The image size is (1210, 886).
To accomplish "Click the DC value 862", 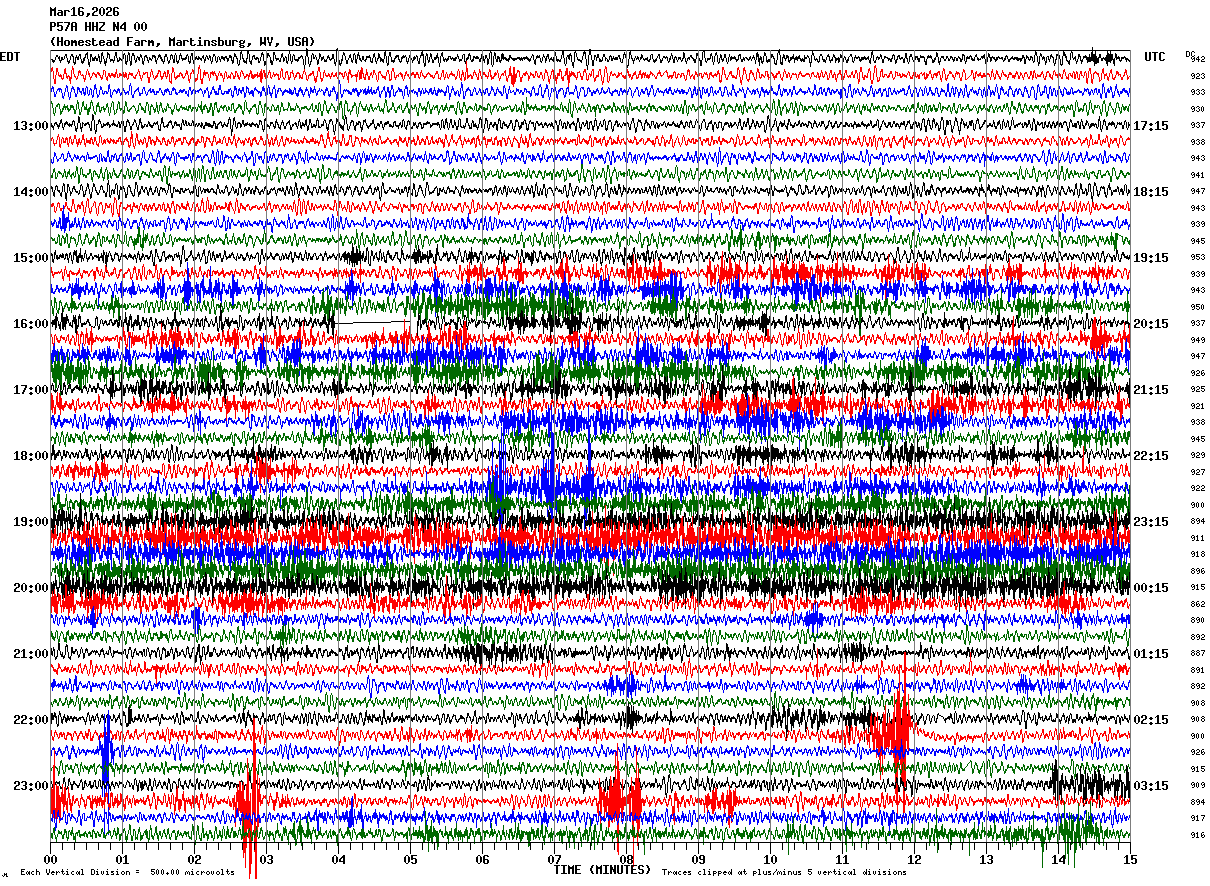I will point(1197,605).
